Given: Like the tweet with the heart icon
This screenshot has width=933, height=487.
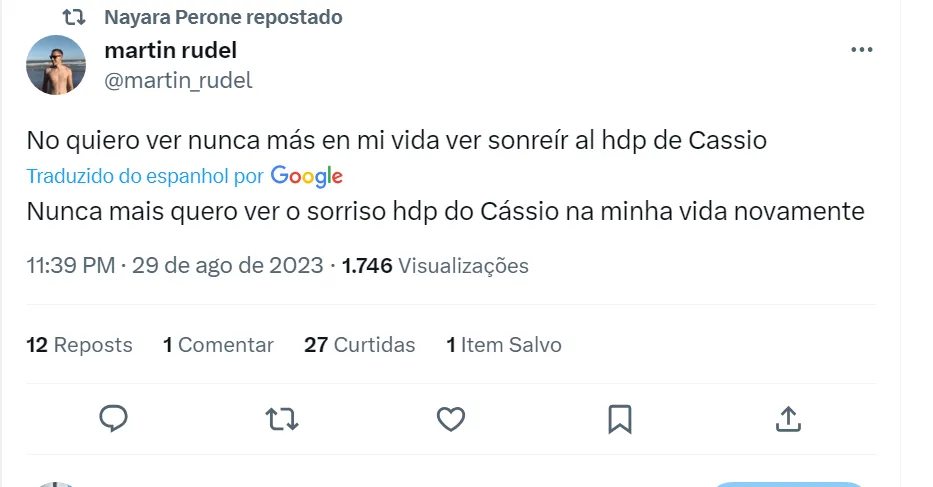Looking at the screenshot, I should tap(451, 418).
